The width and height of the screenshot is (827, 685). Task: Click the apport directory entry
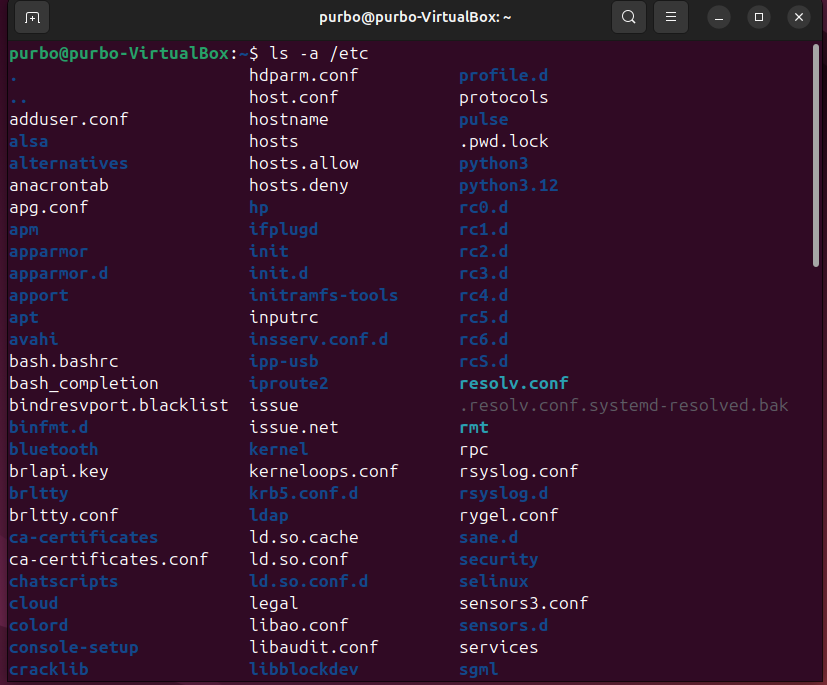39,295
